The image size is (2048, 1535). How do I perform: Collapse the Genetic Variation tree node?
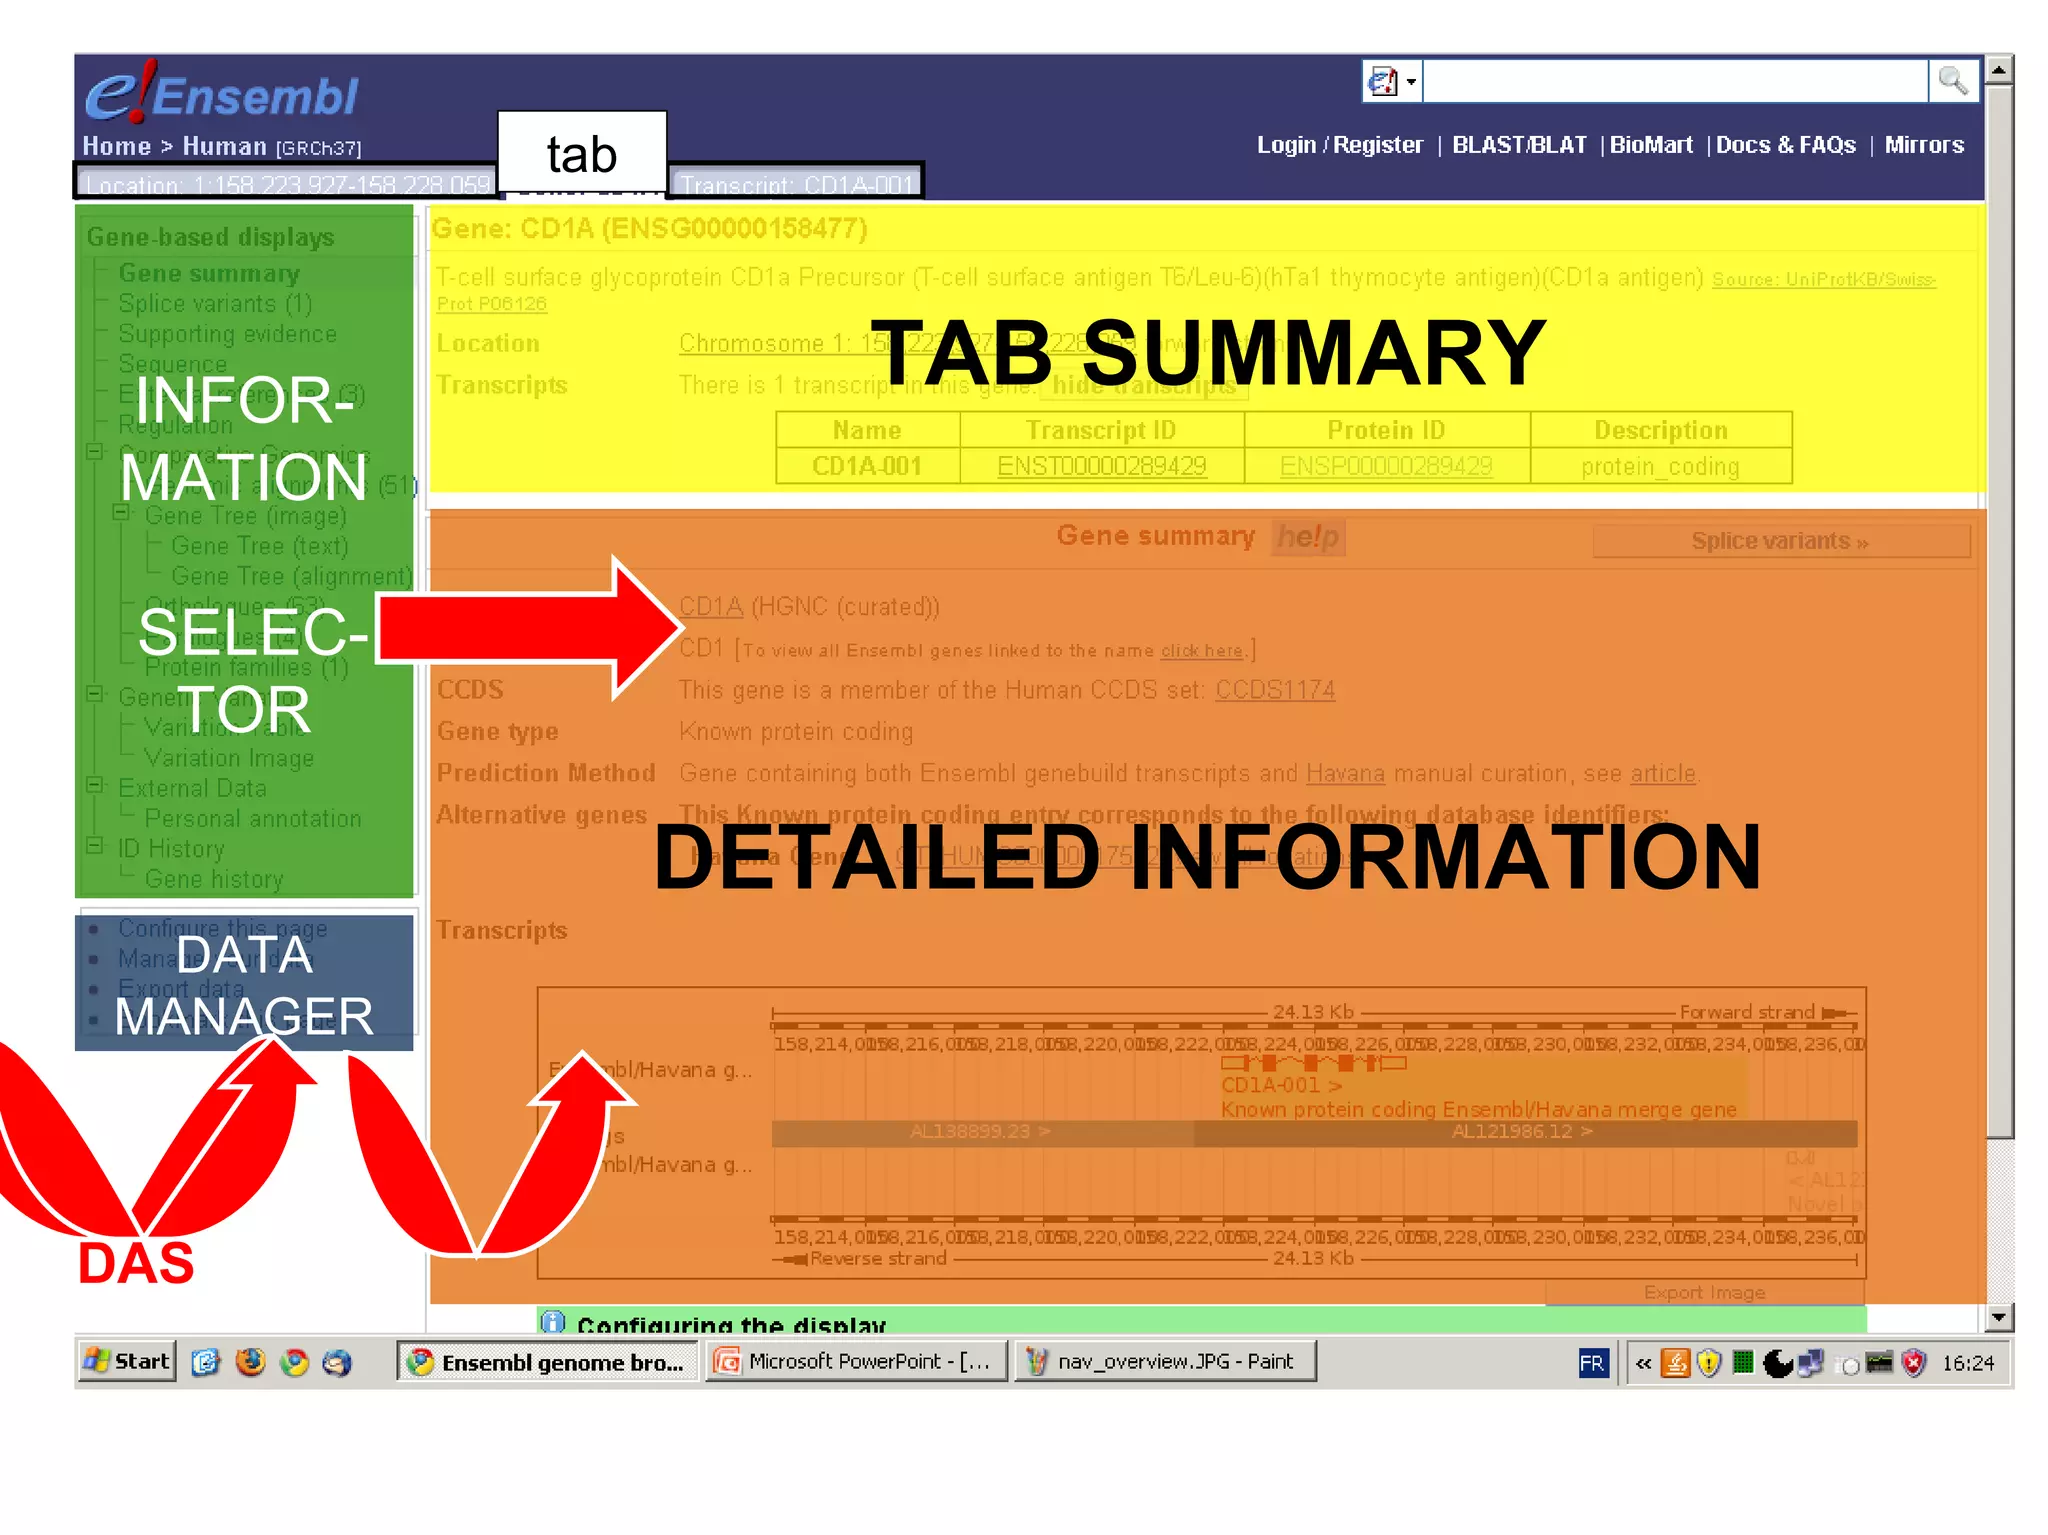click(x=94, y=693)
